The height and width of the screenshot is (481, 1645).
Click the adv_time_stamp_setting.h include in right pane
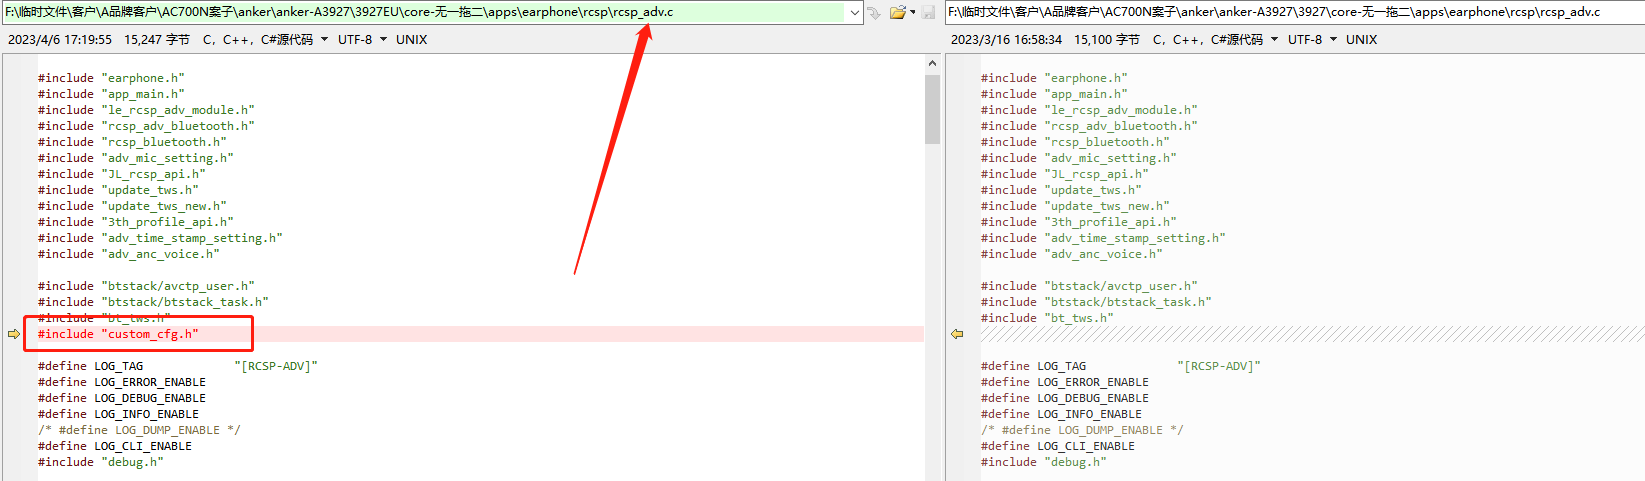[x=1103, y=238]
